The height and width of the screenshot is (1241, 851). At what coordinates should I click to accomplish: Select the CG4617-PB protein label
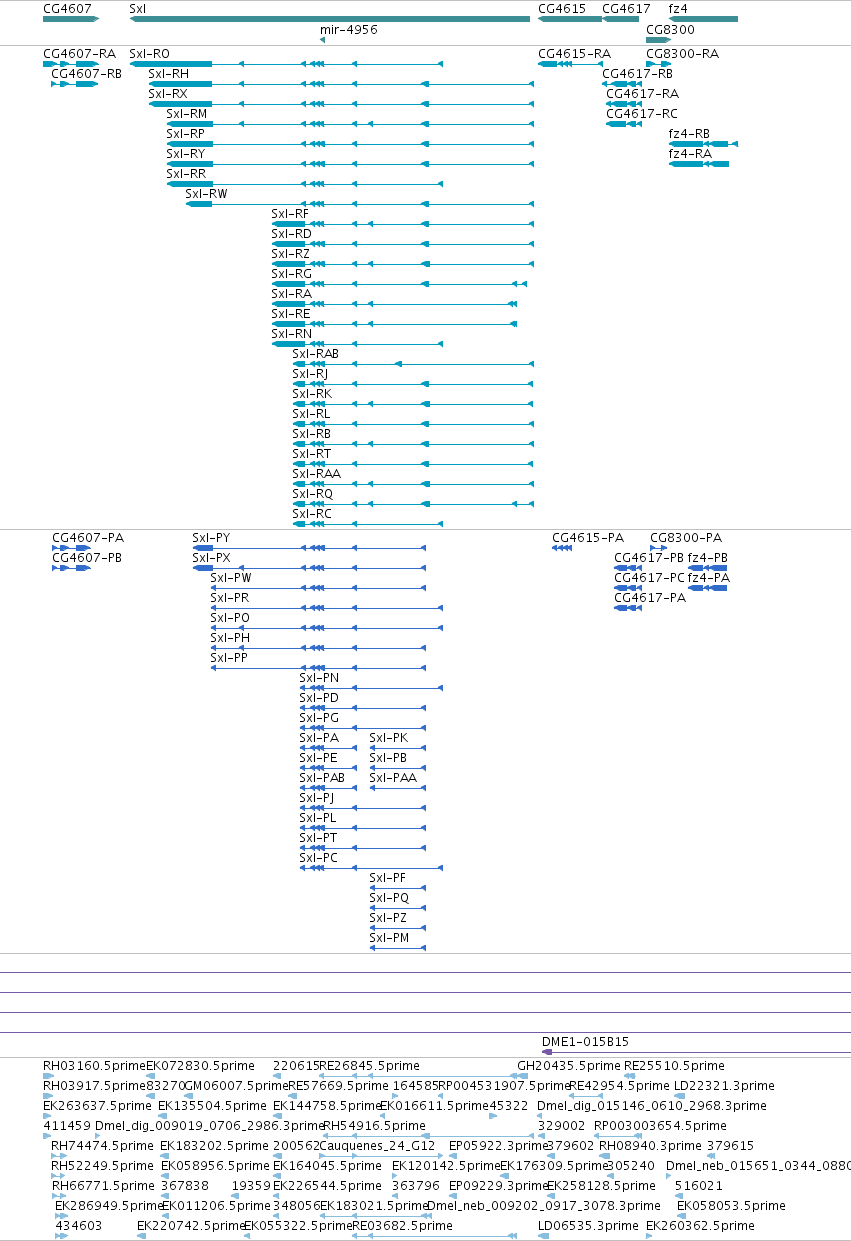click(x=649, y=558)
